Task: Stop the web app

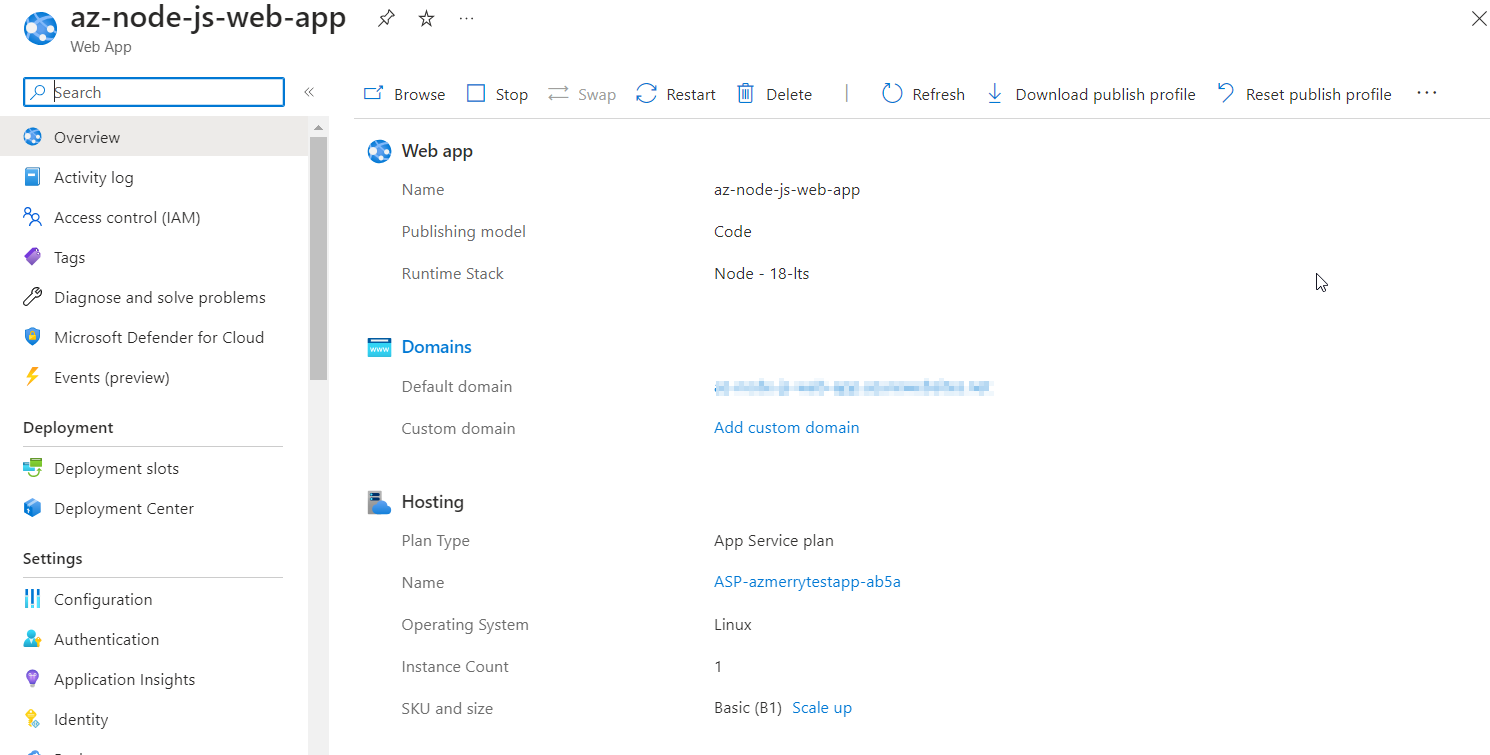Action: click(x=498, y=94)
